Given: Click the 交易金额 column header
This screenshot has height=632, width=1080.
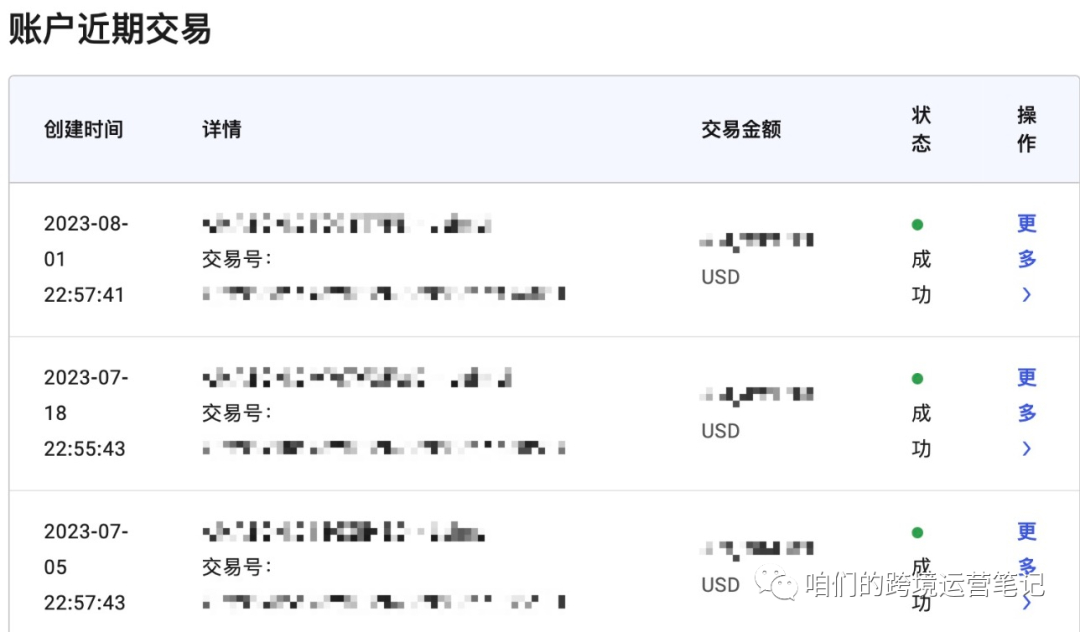Looking at the screenshot, I should coord(741,129).
